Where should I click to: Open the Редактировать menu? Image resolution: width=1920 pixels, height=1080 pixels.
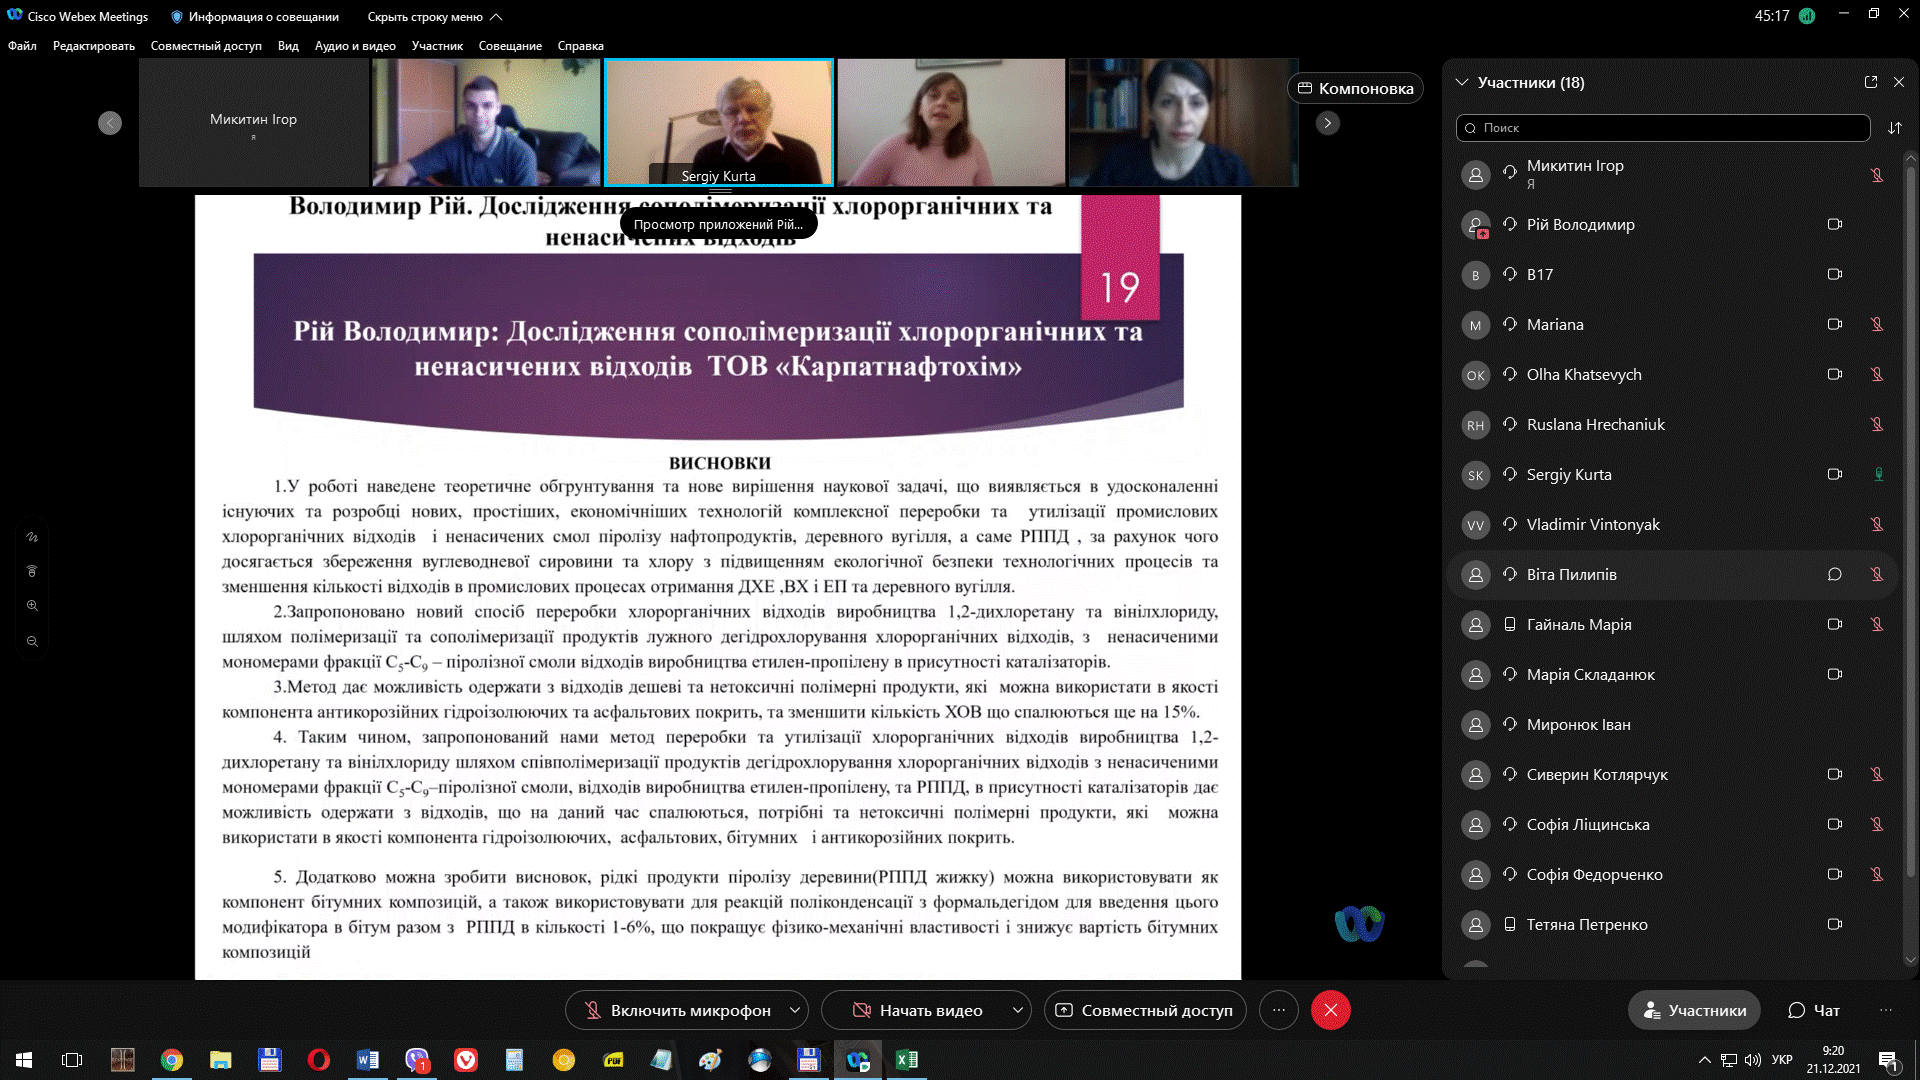pyautogui.click(x=94, y=46)
